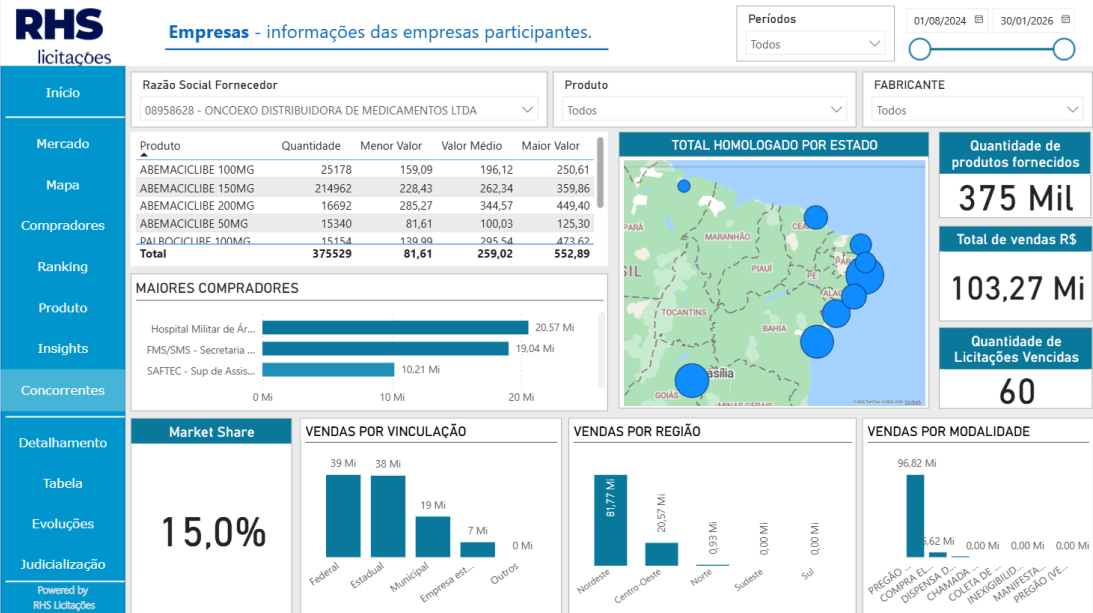1093x613 pixels.
Task: Navigate to the Judicialização page
Action: (63, 564)
